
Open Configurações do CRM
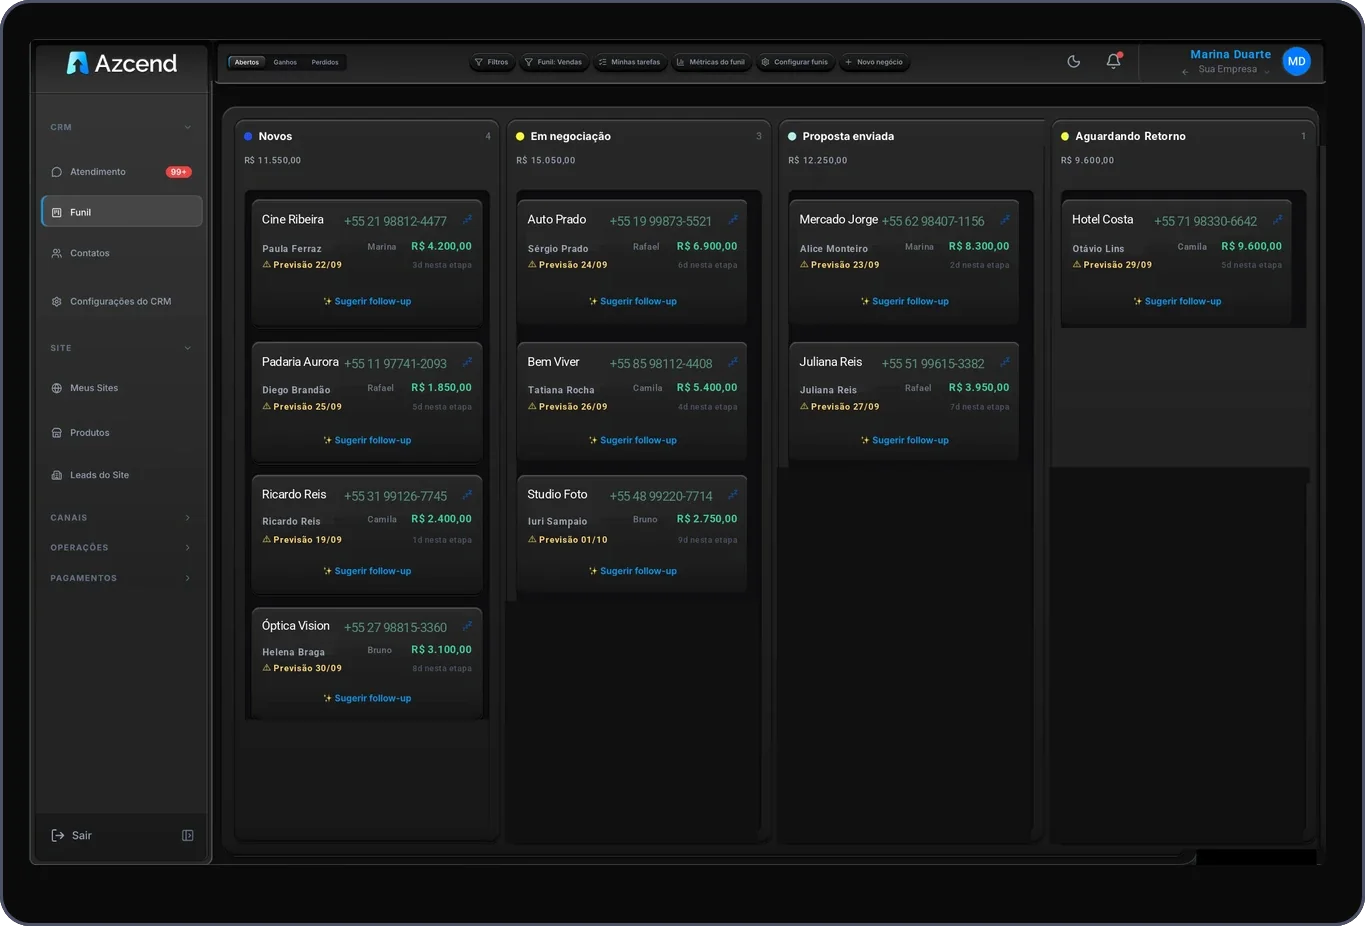click(121, 301)
